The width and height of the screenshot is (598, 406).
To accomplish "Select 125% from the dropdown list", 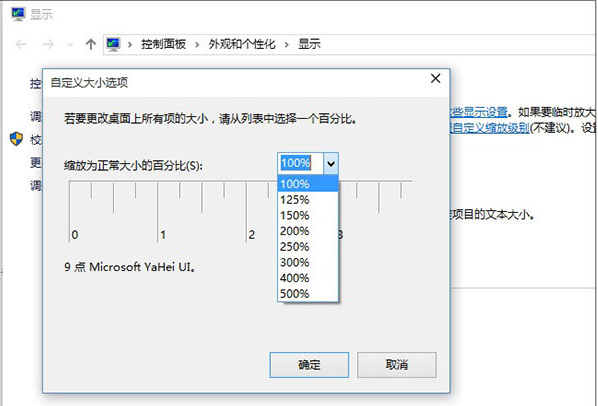I will [308, 200].
